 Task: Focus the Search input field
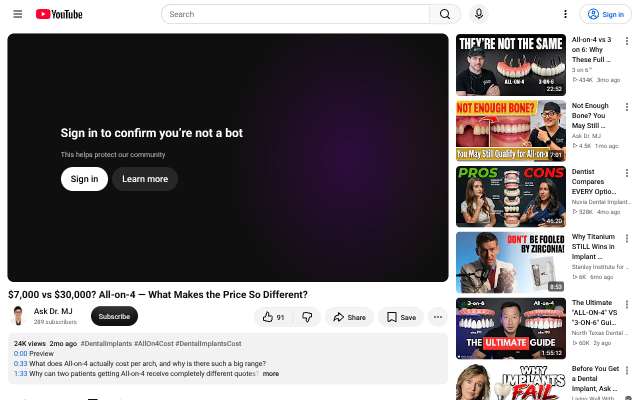click(x=296, y=14)
